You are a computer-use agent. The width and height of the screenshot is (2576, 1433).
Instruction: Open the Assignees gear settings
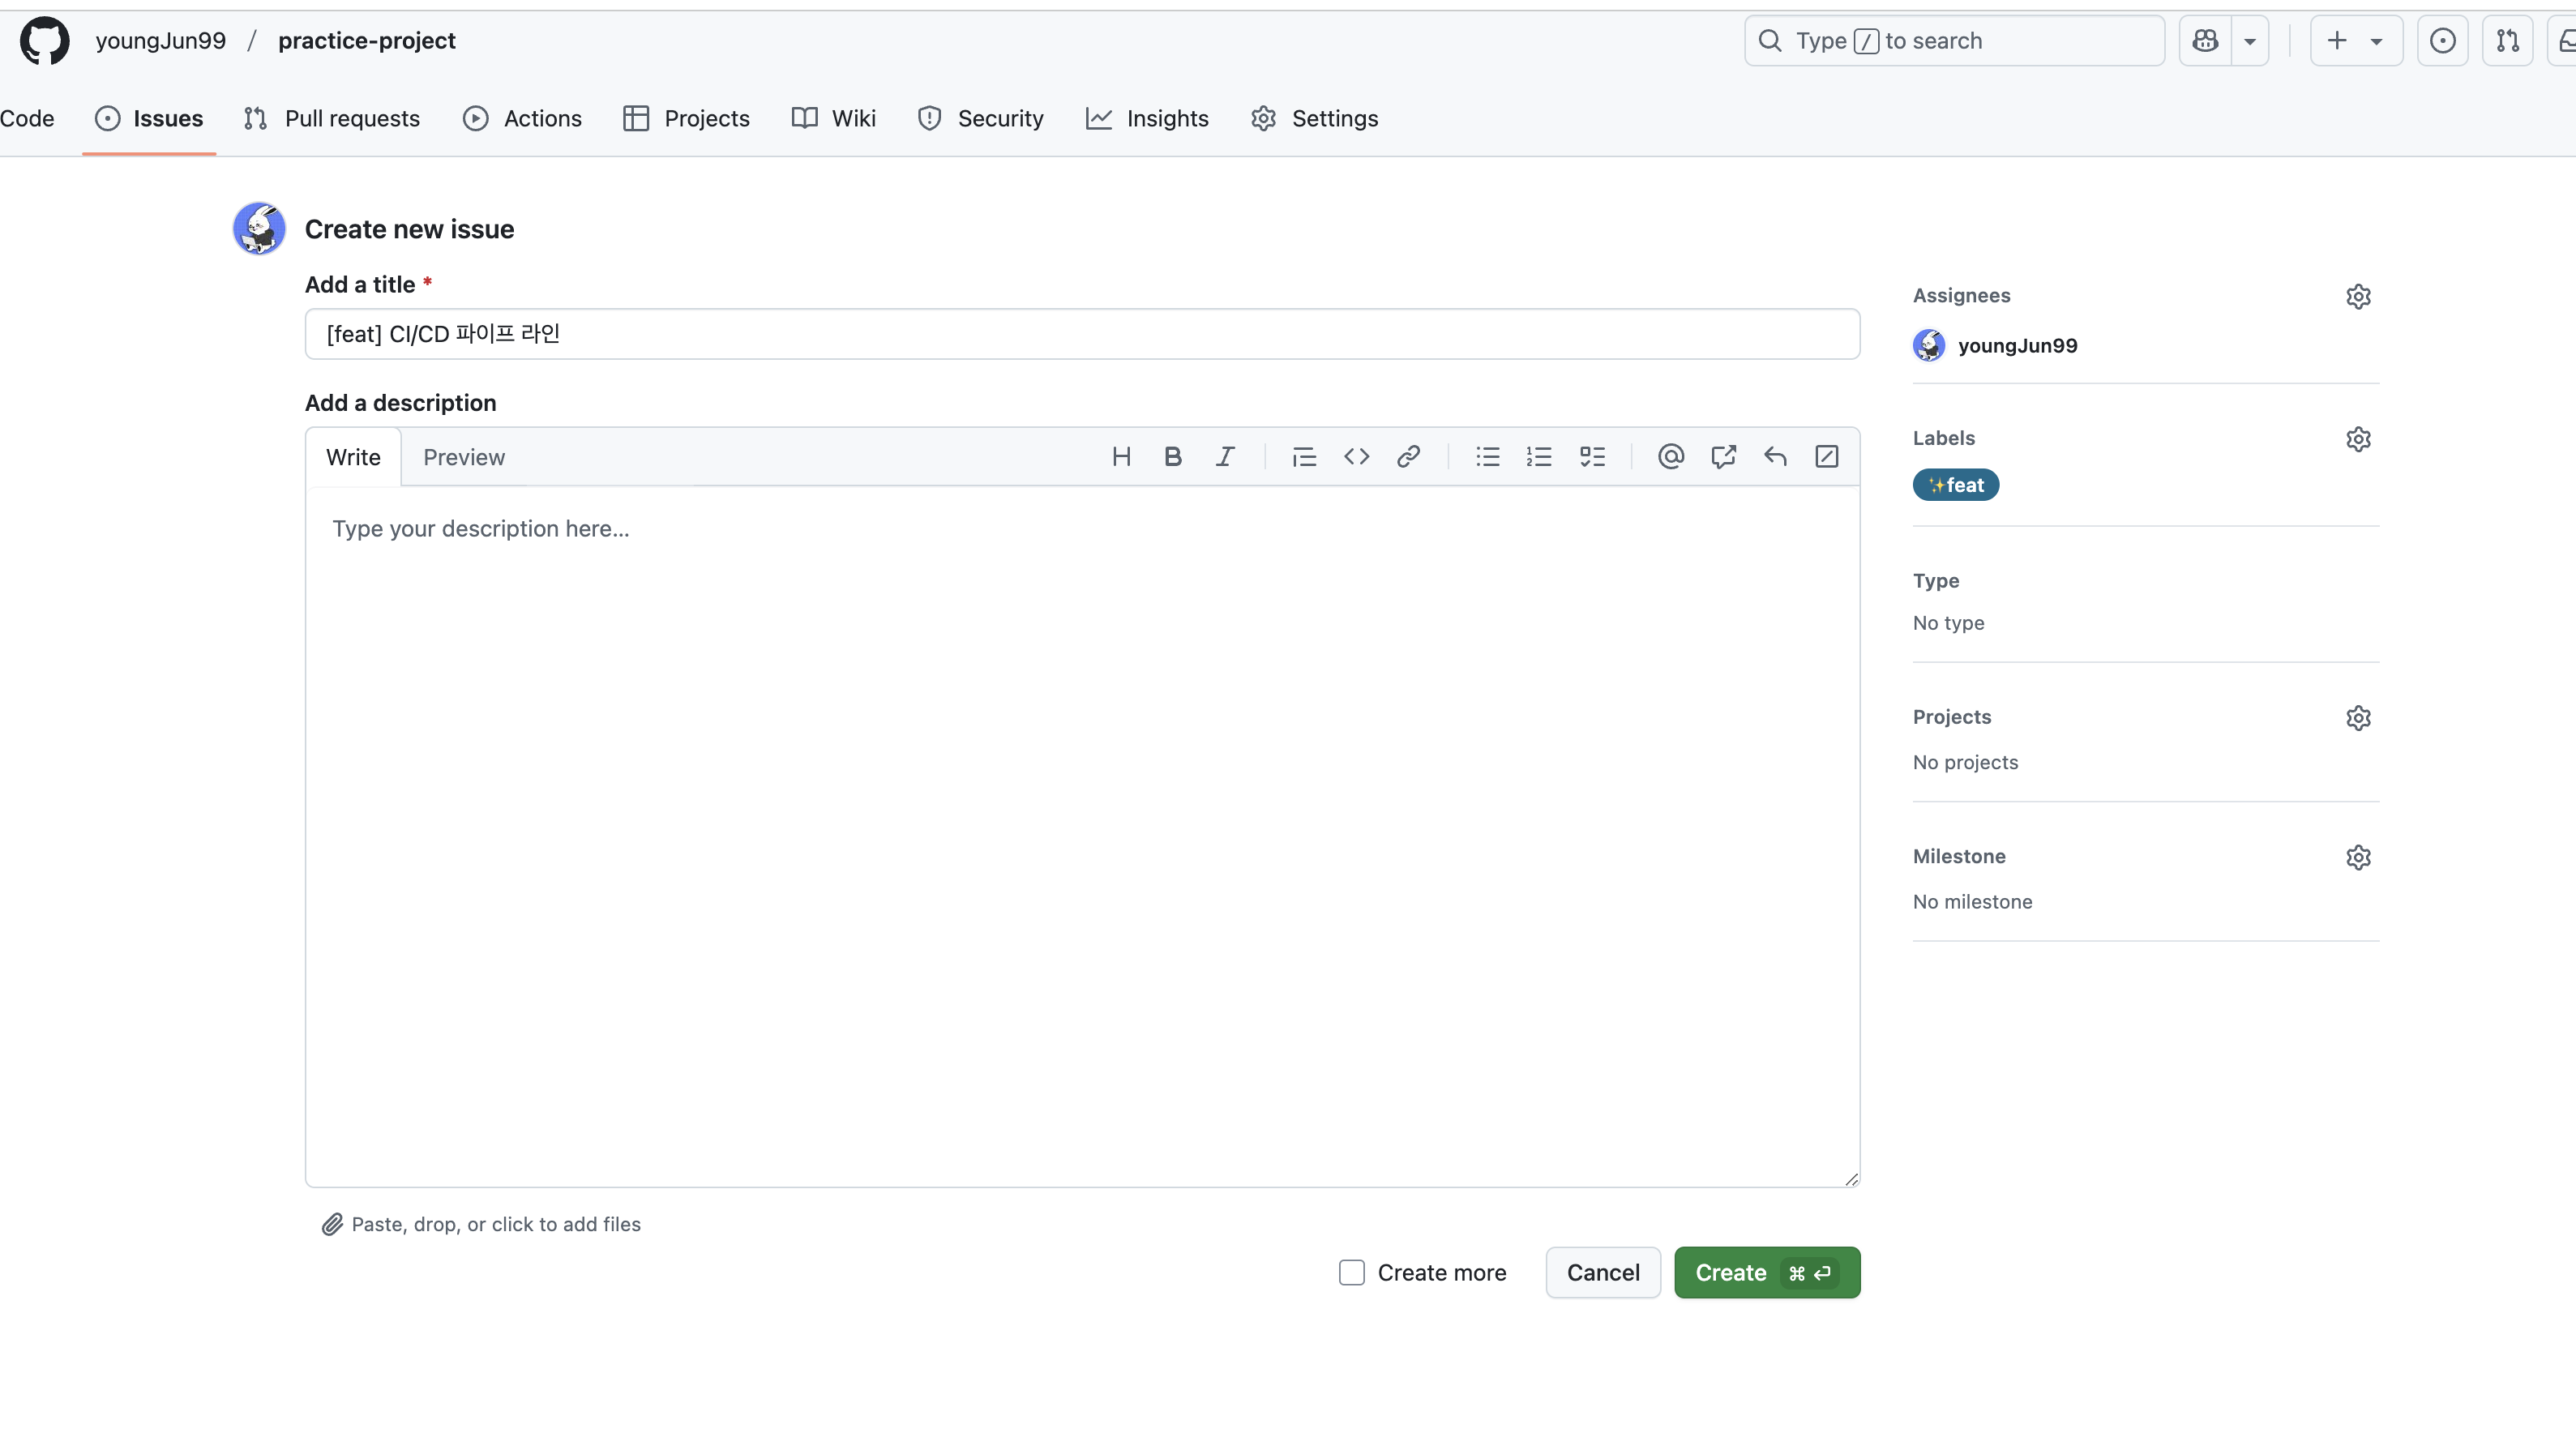point(2358,297)
